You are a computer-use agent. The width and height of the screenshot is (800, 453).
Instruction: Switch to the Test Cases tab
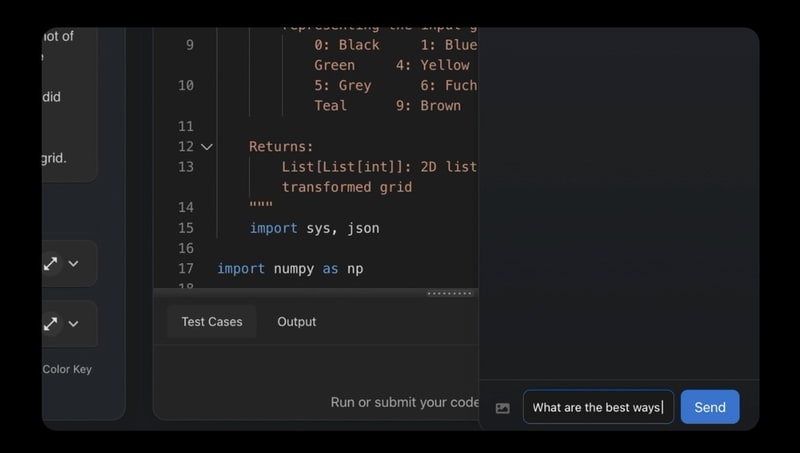[x=211, y=322]
